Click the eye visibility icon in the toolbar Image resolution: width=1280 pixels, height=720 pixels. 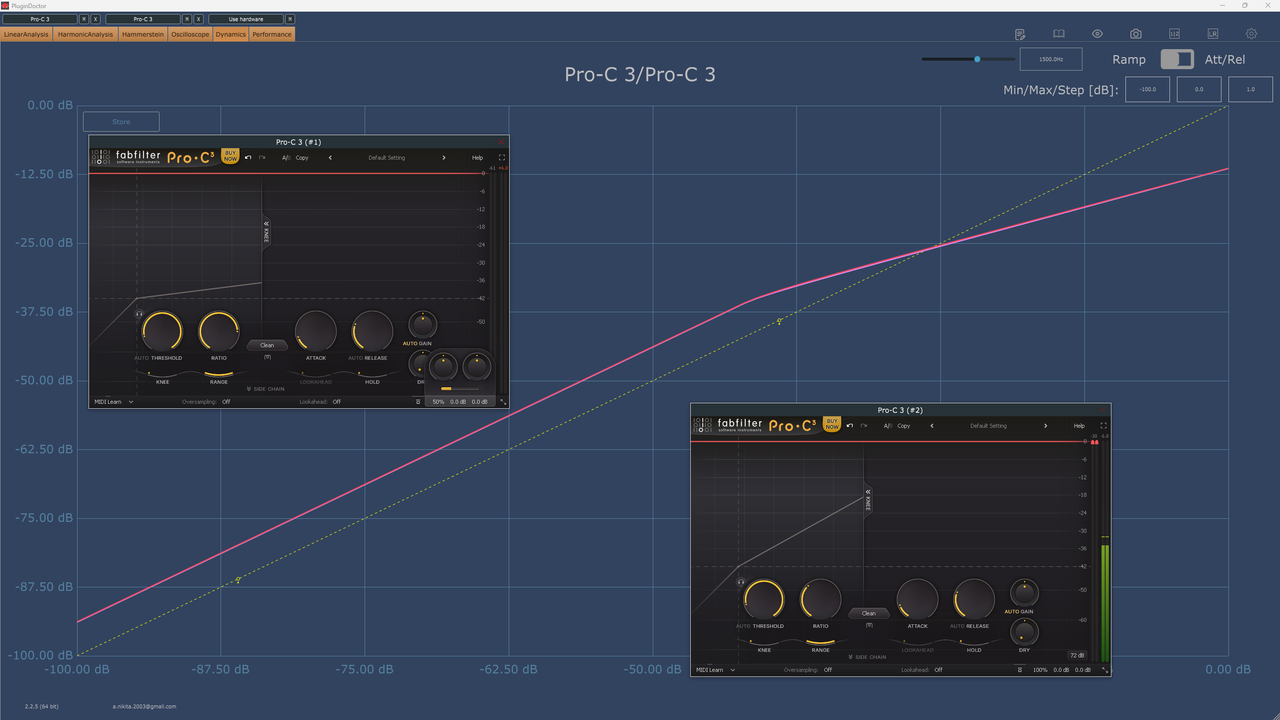tap(1097, 34)
